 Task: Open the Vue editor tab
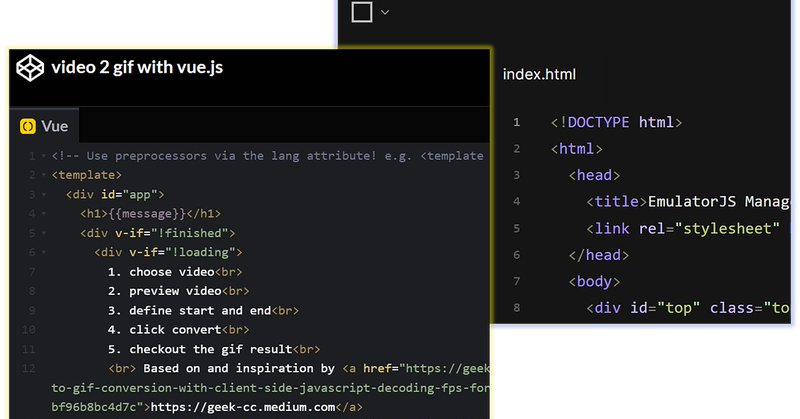click(44, 126)
